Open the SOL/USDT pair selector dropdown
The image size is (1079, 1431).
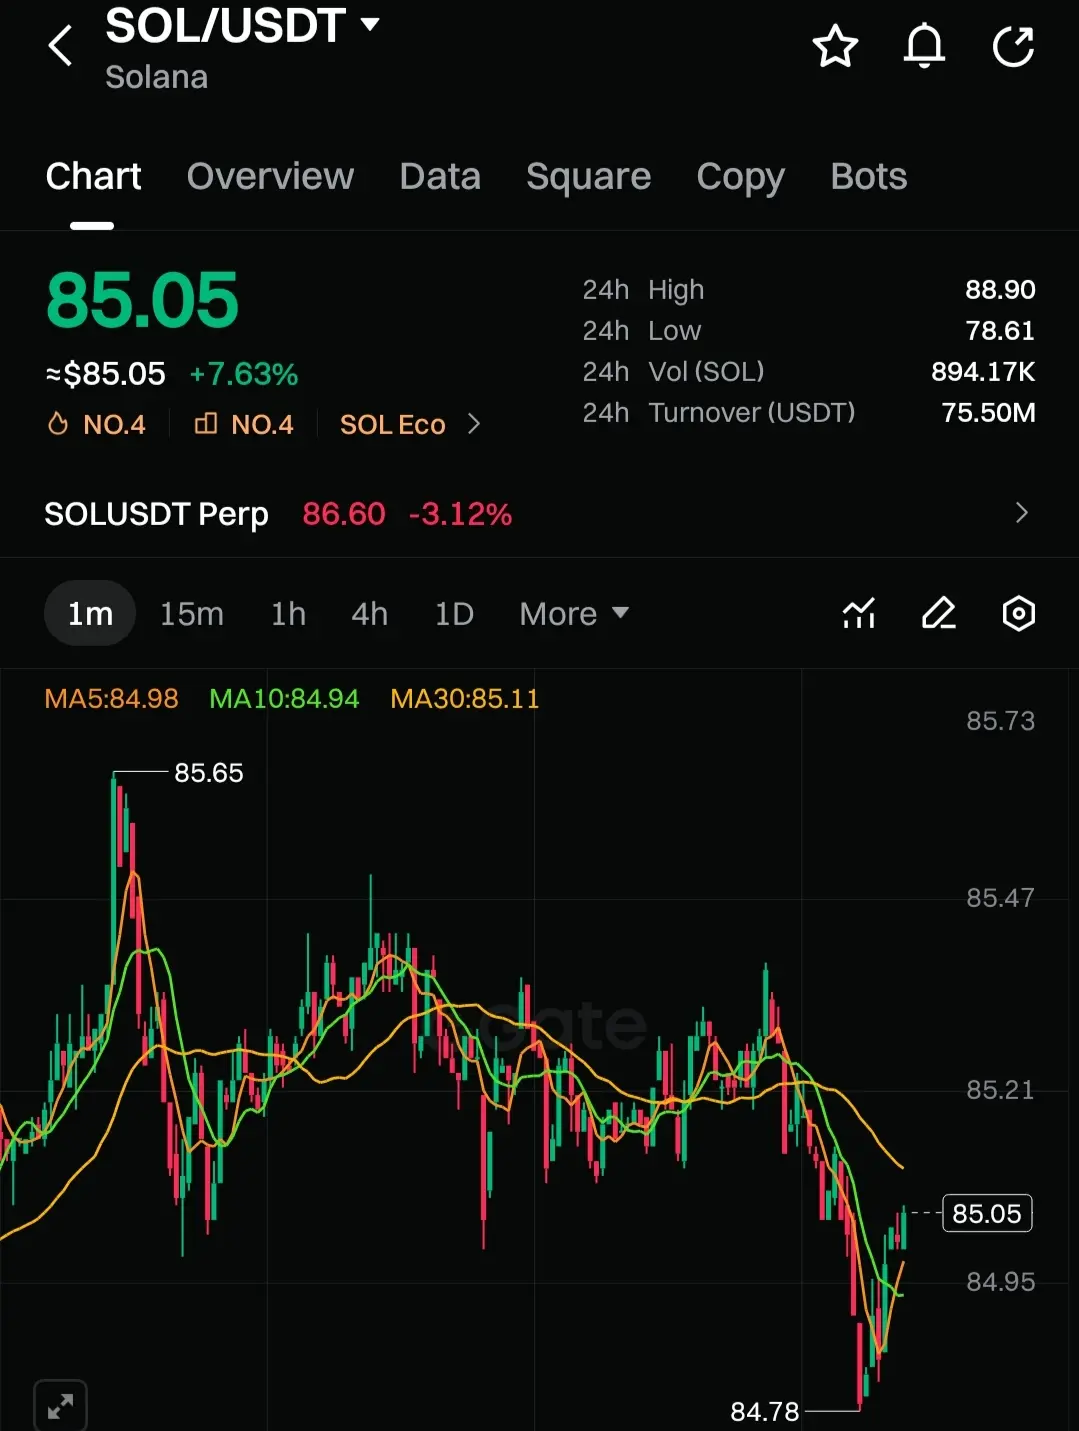coord(243,26)
